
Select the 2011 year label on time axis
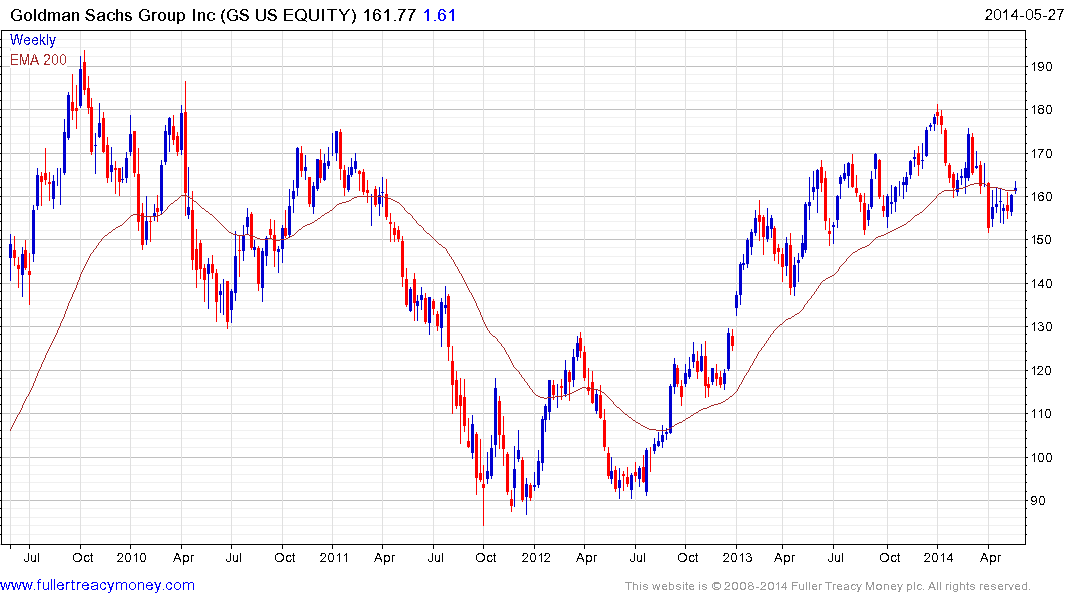[334, 557]
